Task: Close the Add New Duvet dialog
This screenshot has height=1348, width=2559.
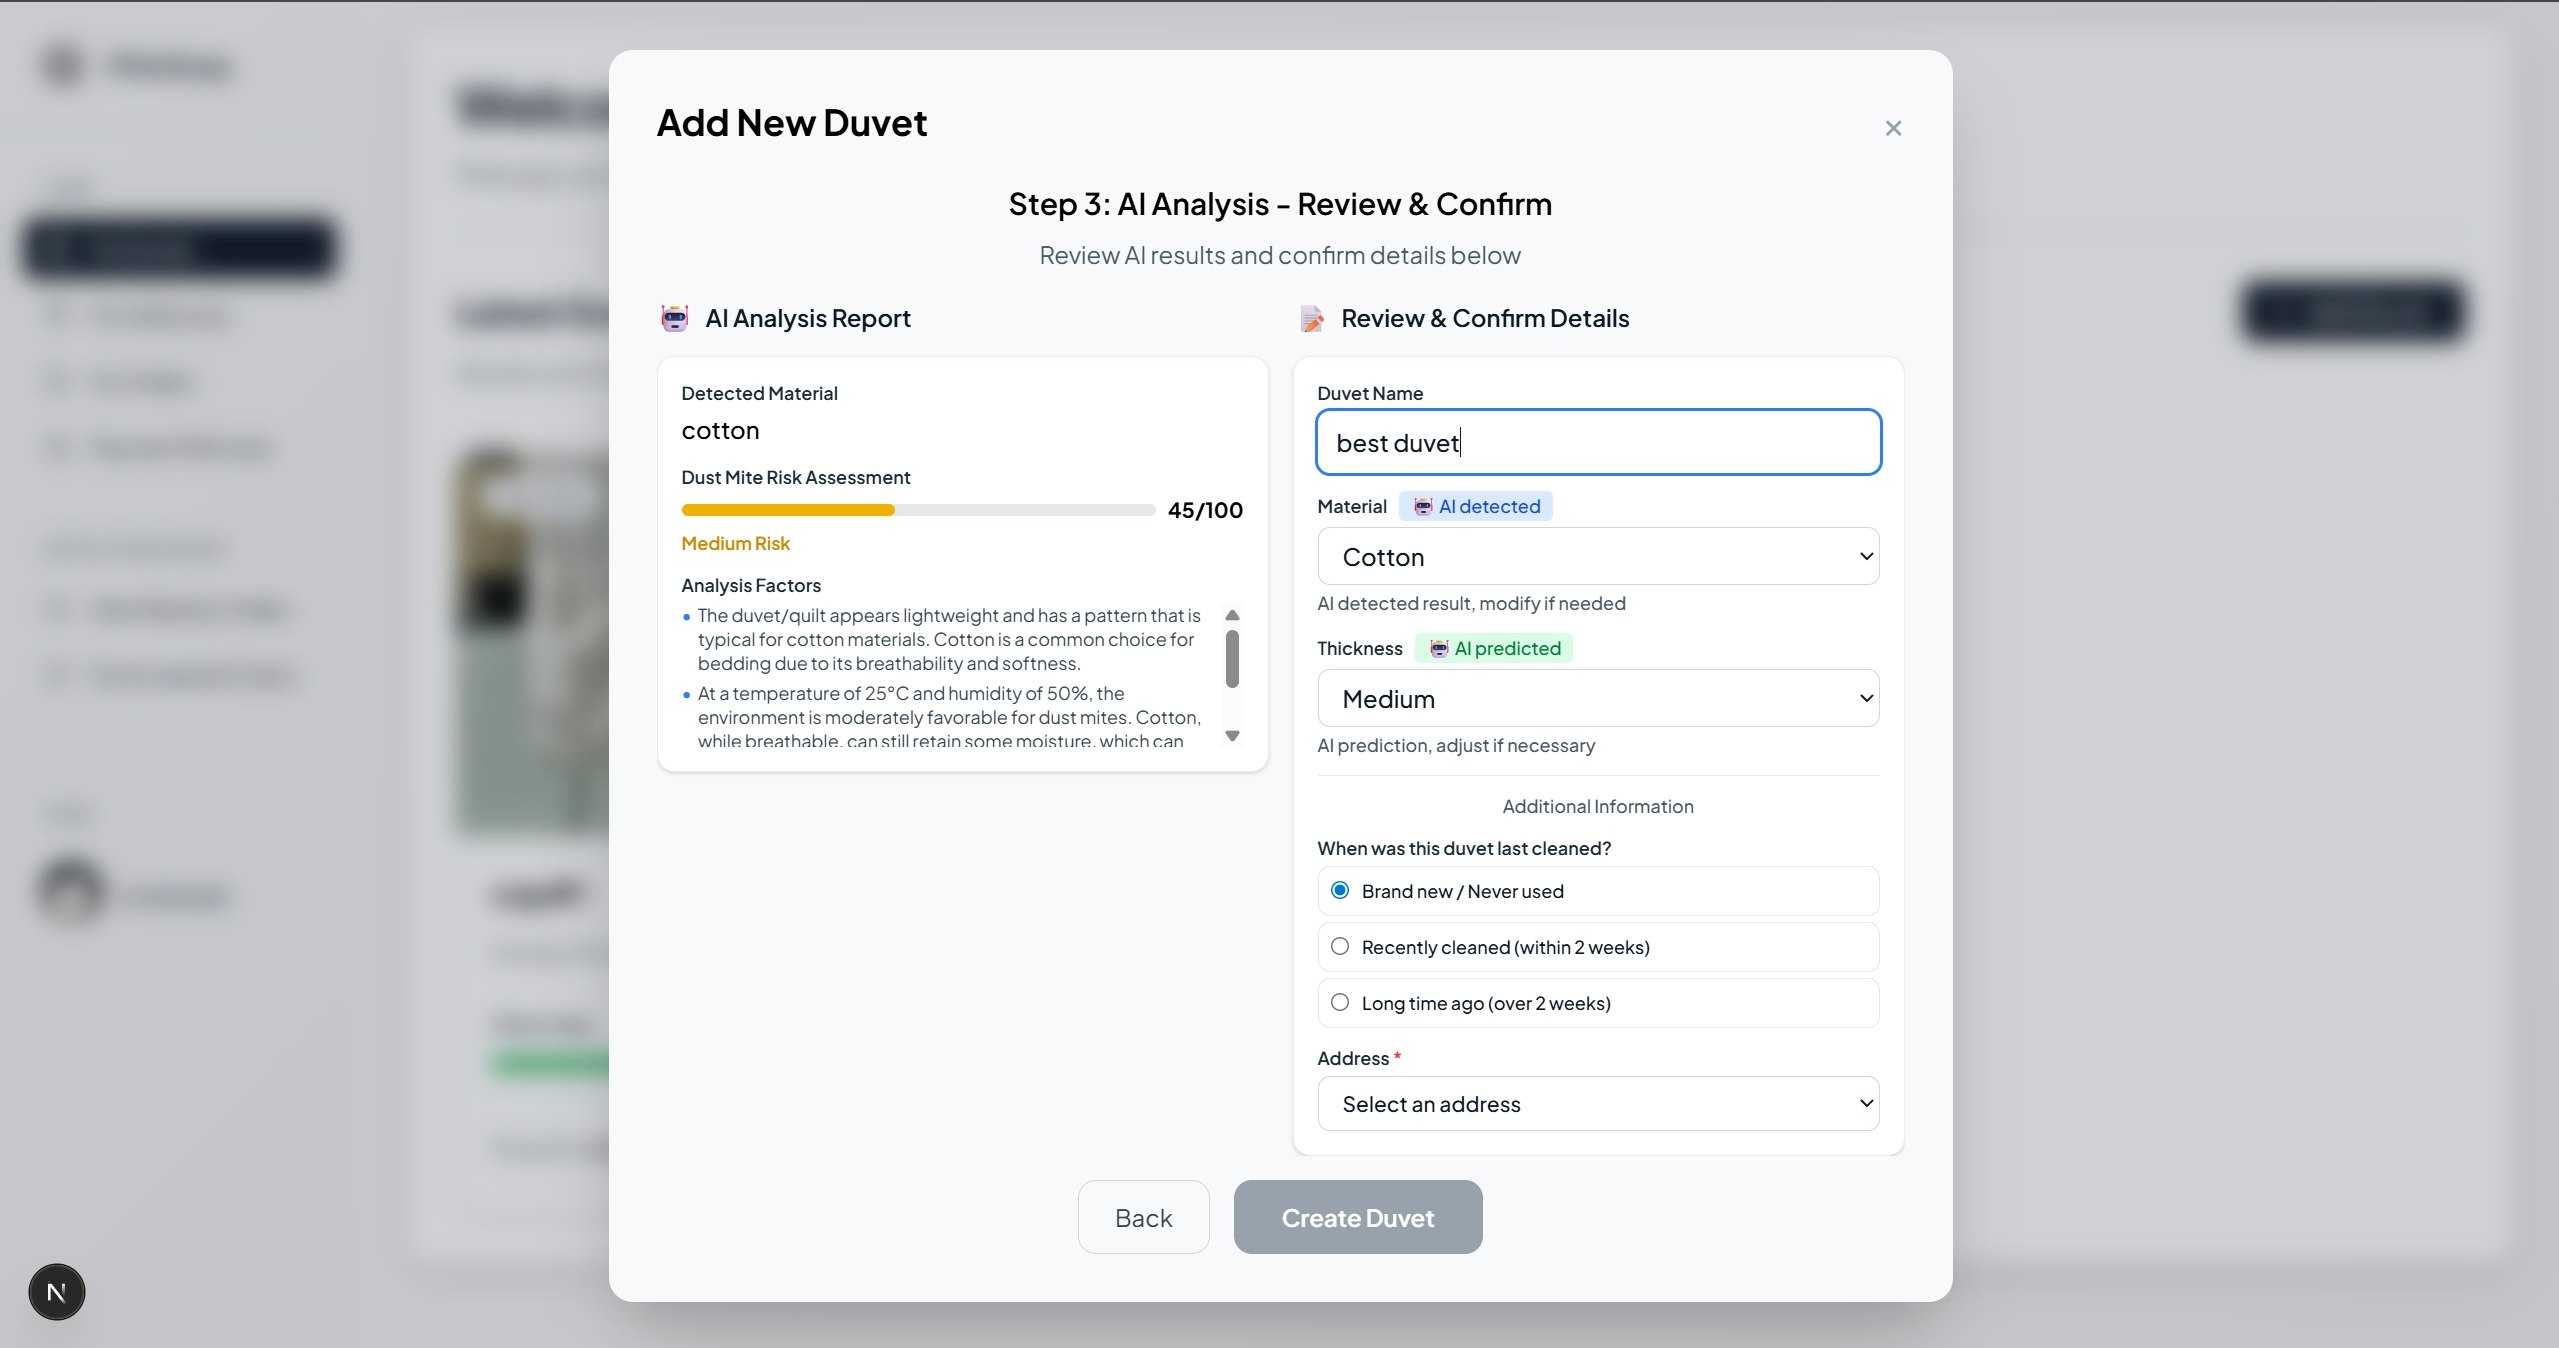Action: point(1892,128)
